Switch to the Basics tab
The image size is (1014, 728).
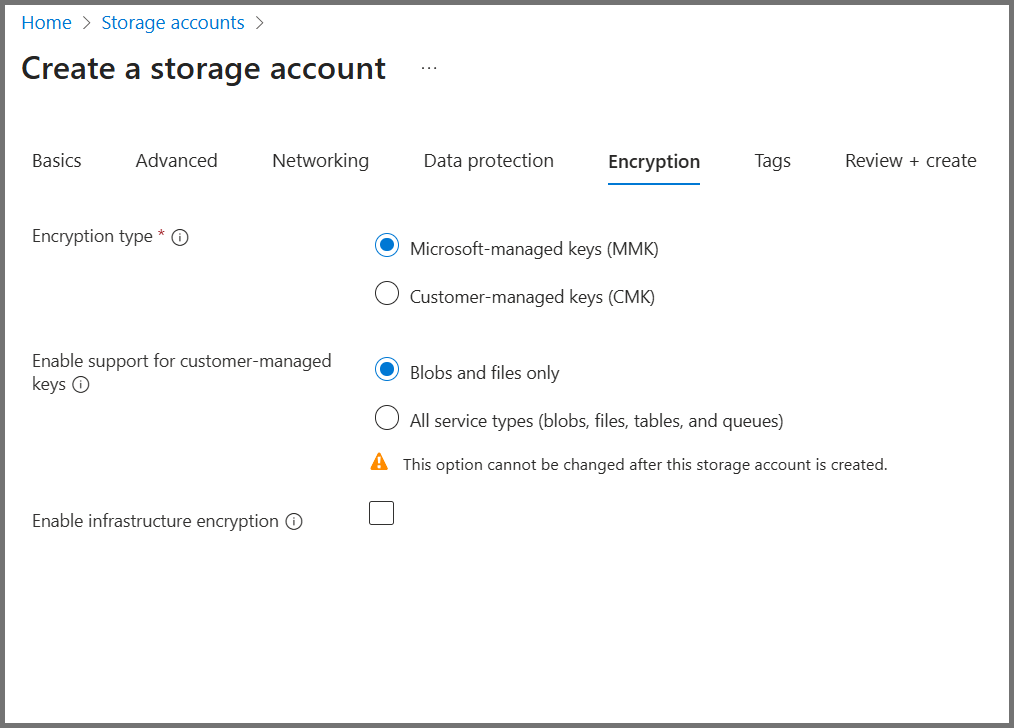click(x=57, y=161)
